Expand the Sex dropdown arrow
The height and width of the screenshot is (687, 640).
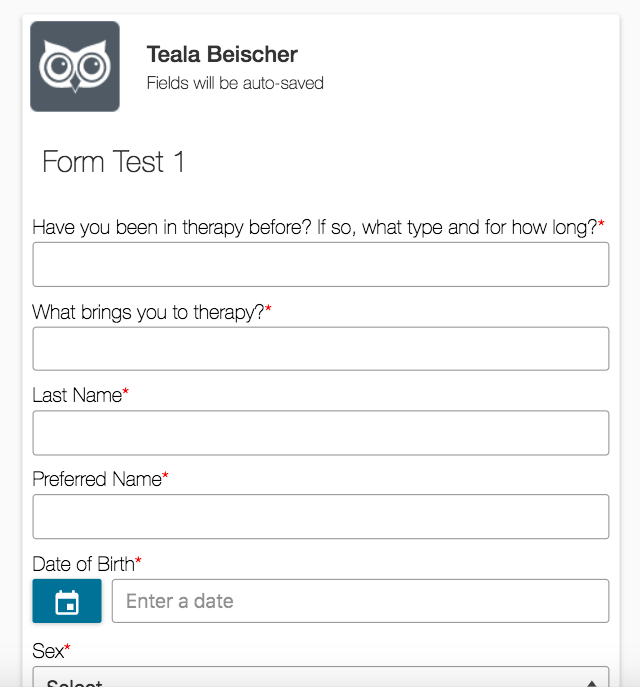tap(591, 683)
